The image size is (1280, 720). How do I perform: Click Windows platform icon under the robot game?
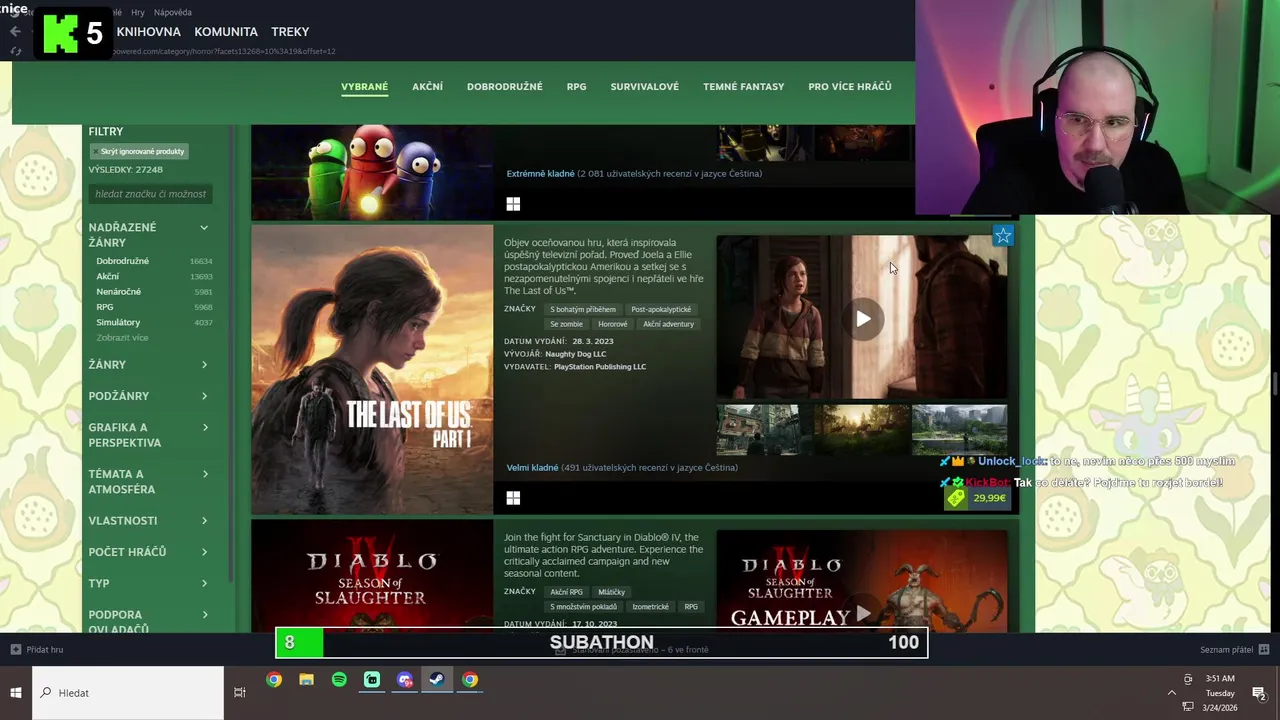click(513, 204)
